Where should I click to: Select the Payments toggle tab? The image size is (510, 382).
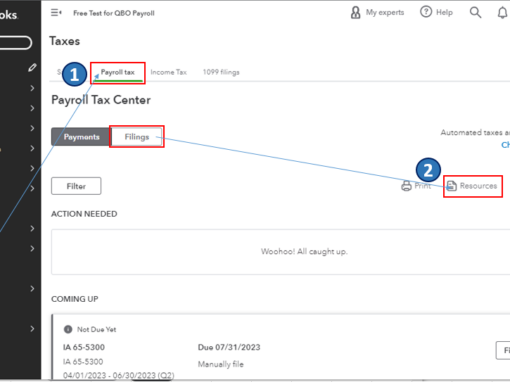[x=81, y=137]
